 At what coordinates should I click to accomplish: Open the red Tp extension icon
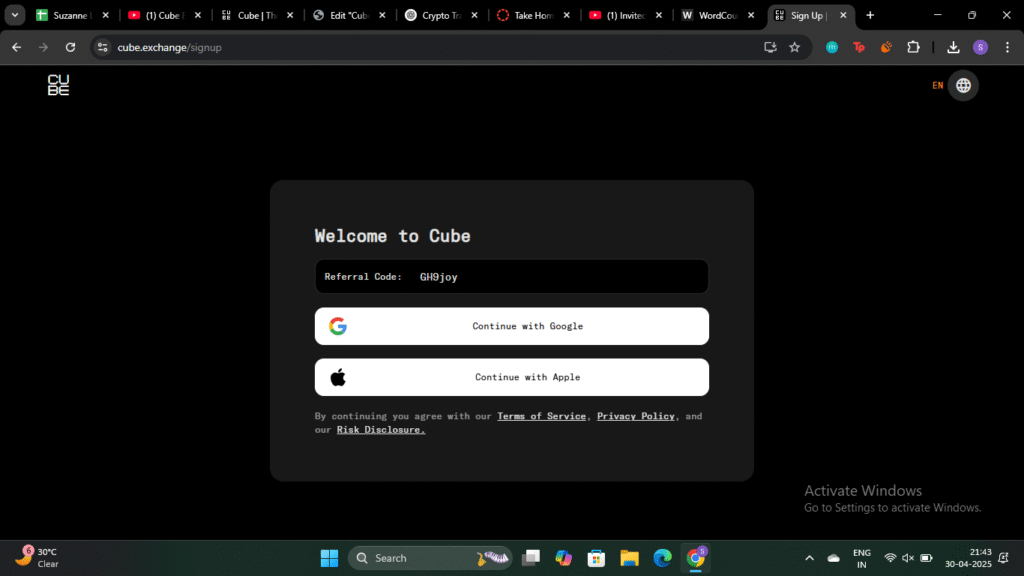[x=859, y=47]
